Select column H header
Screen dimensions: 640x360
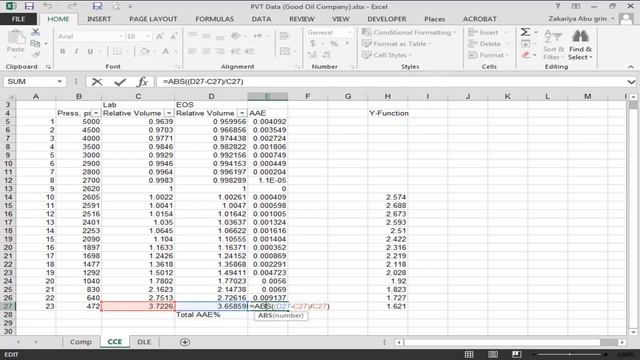(387, 96)
